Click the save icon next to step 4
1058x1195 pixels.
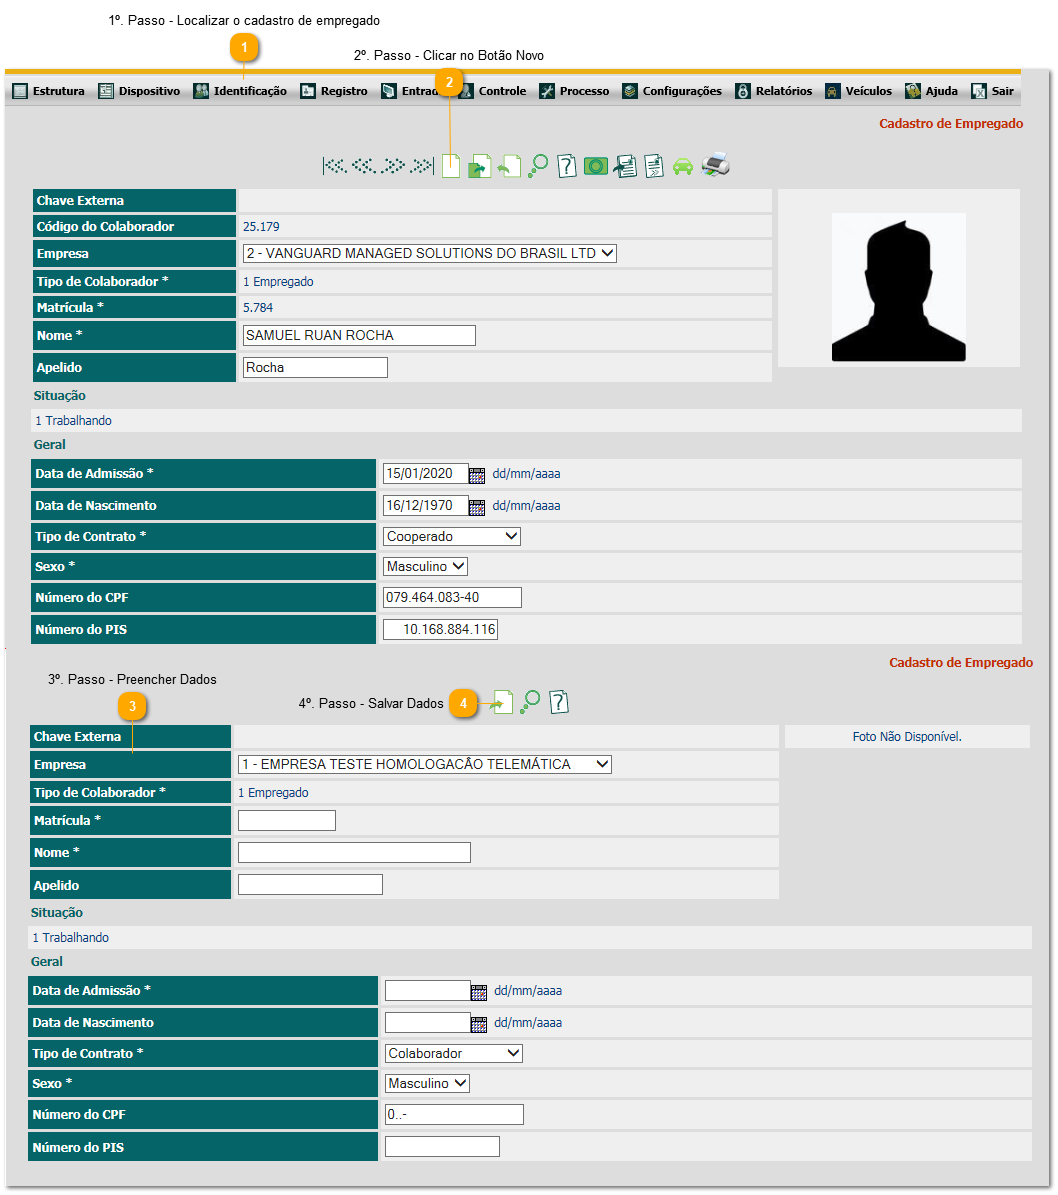point(501,703)
